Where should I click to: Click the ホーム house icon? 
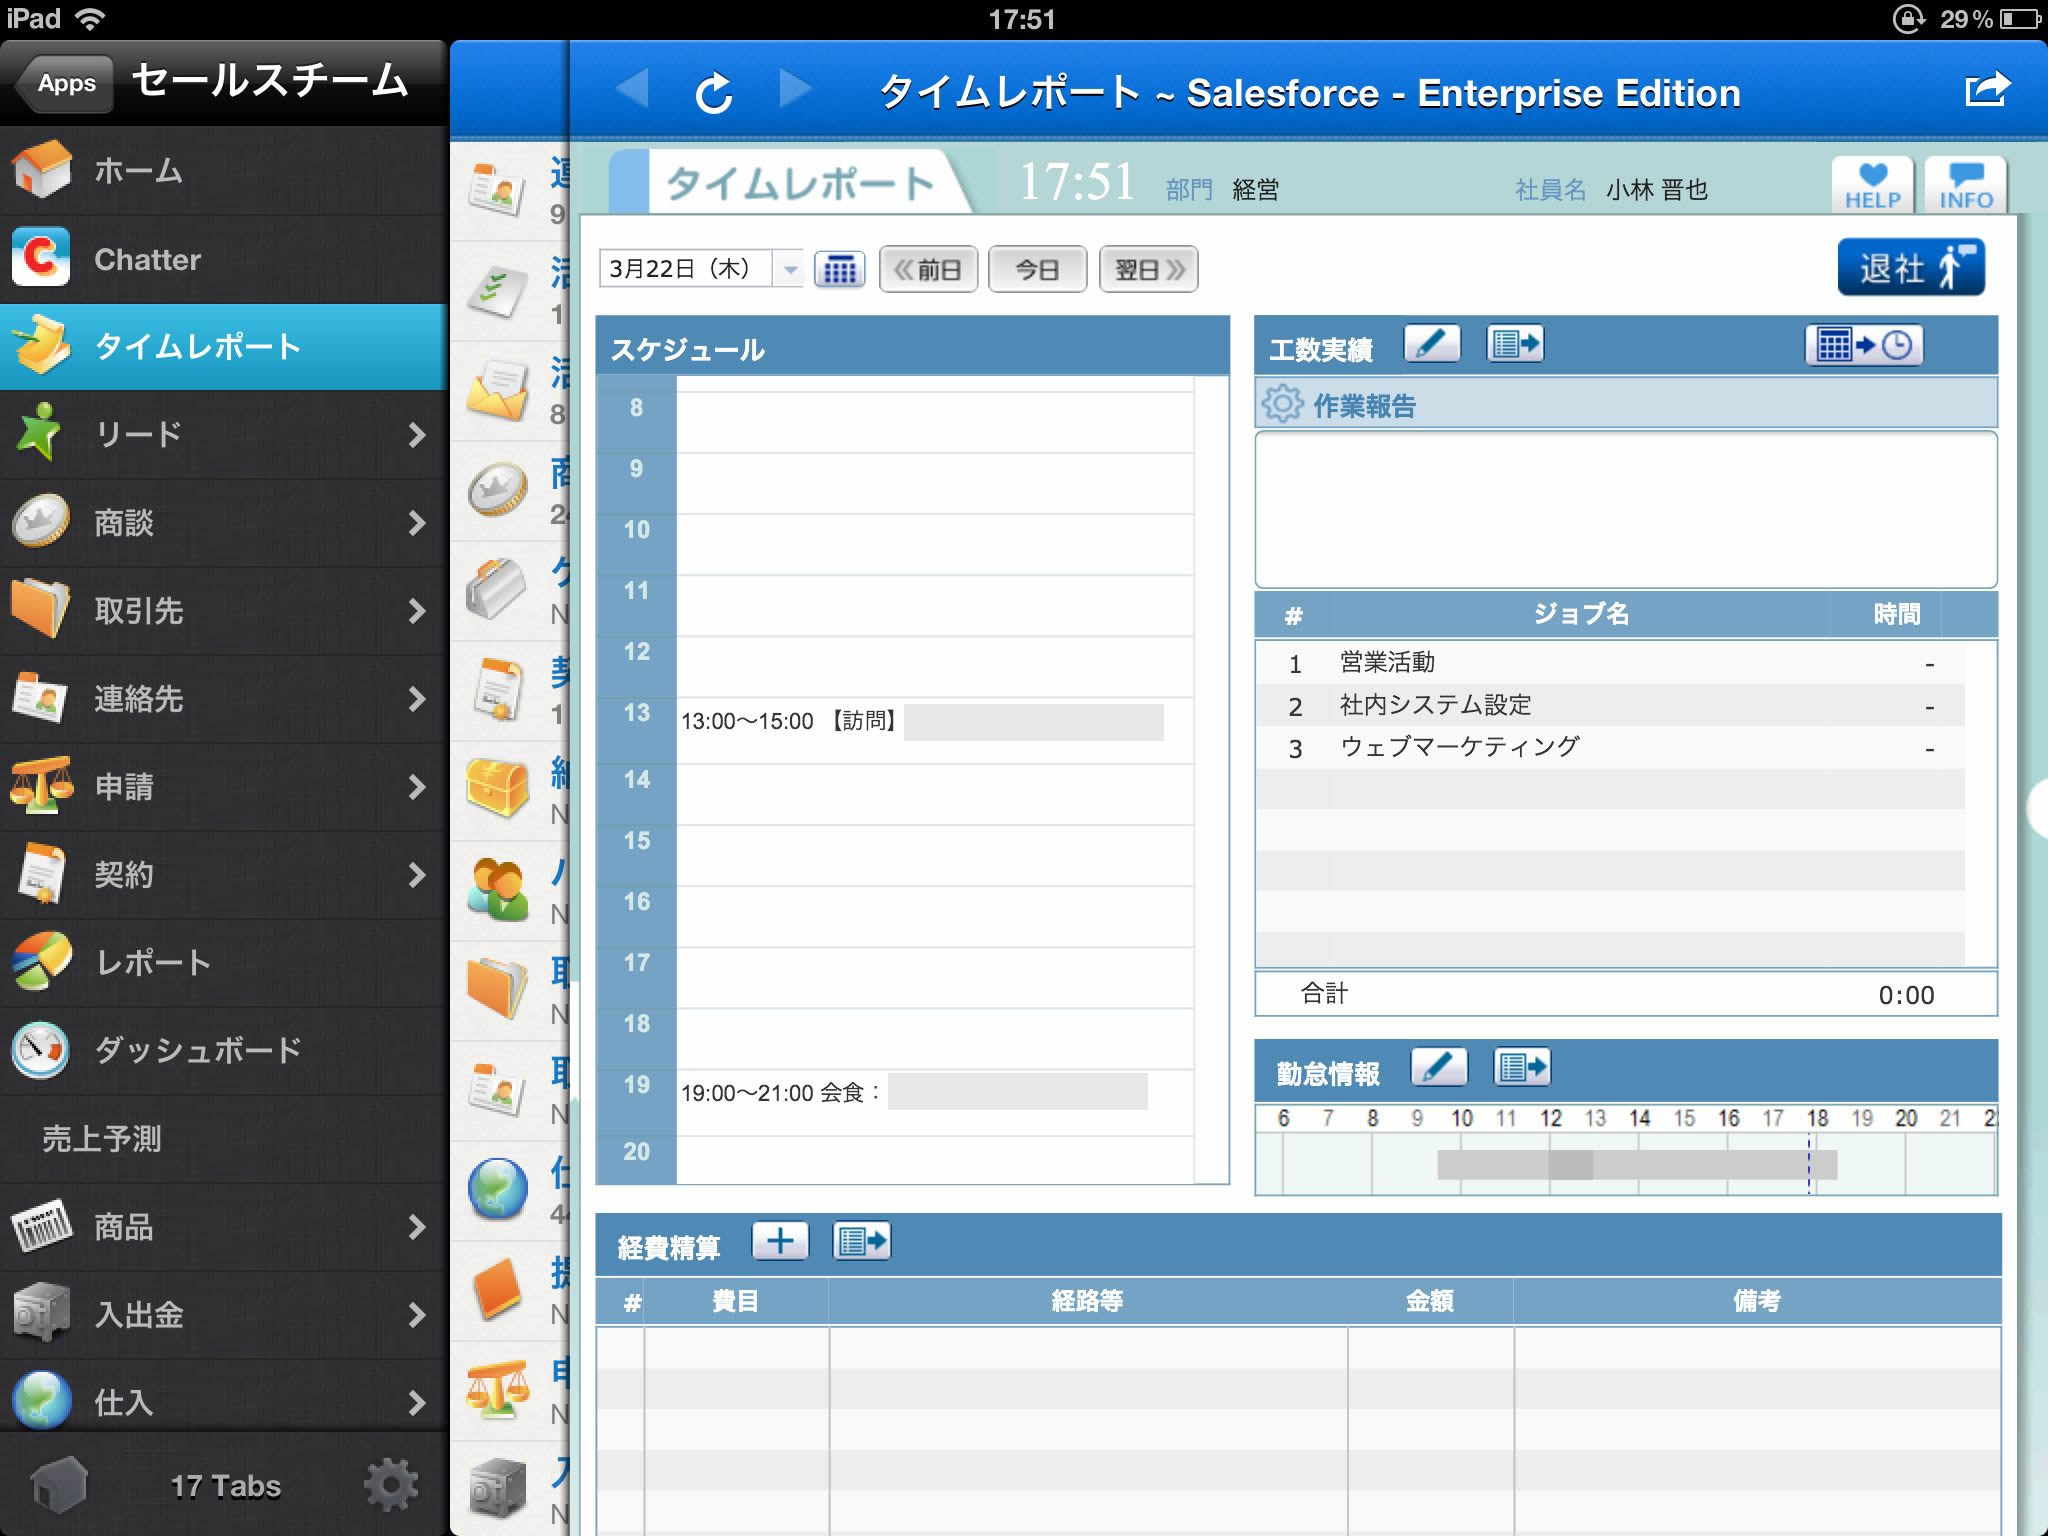point(41,168)
